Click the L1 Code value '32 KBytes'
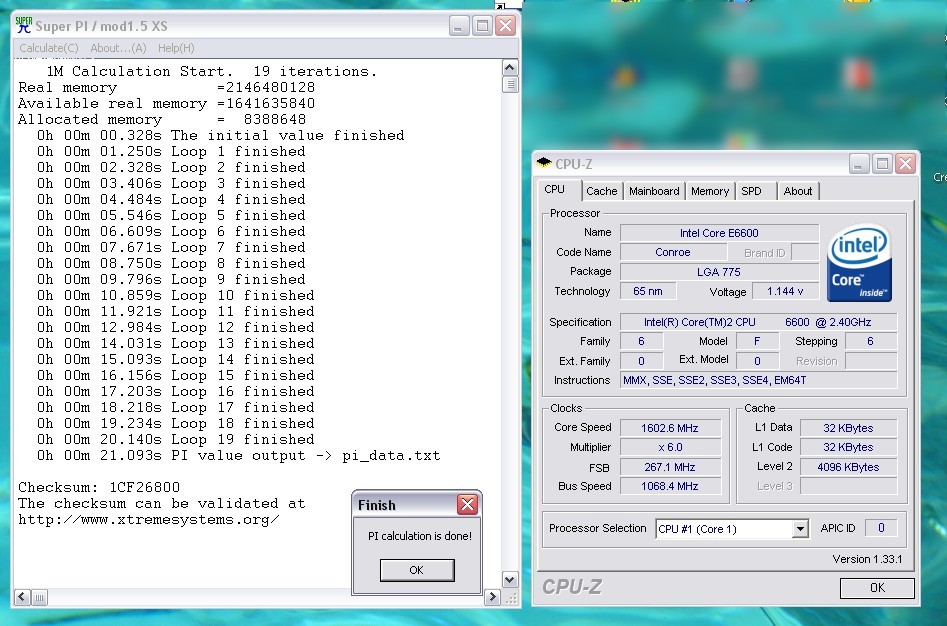The width and height of the screenshot is (947, 626). [x=848, y=447]
